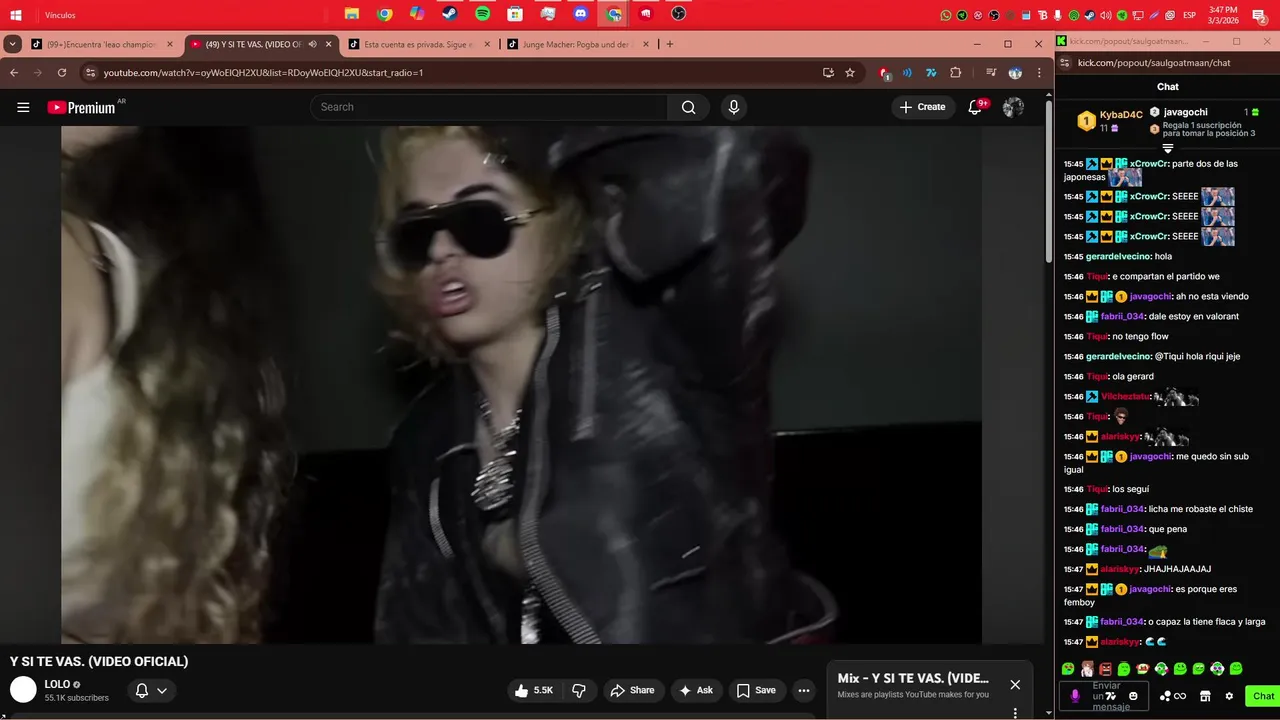This screenshot has width=1280, height=720.
Task: Click username fabrii_034 saying 'que pena'
Action: [x=1122, y=529]
